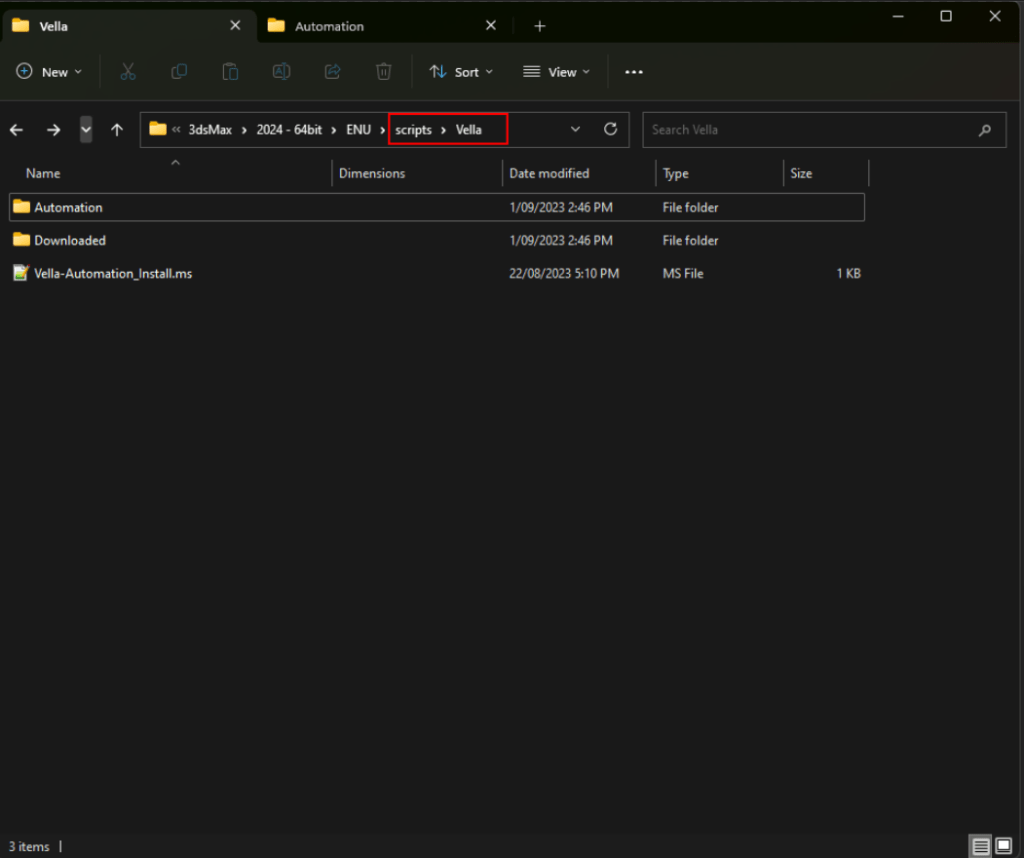The height and width of the screenshot is (858, 1024).
Task: Open the See more ellipsis menu
Action: pyautogui.click(x=634, y=72)
